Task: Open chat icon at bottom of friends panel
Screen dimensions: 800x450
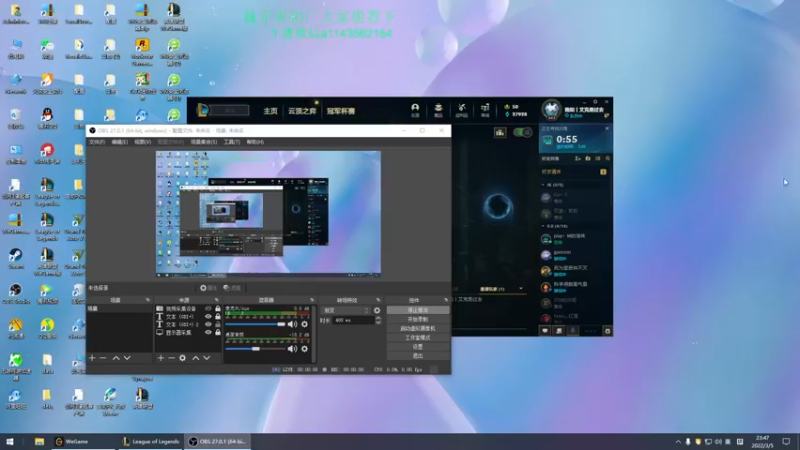Action: [545, 331]
